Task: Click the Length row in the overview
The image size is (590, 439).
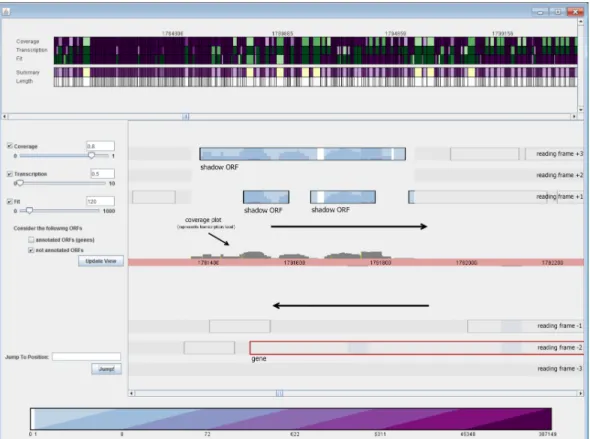Action: click(315, 82)
